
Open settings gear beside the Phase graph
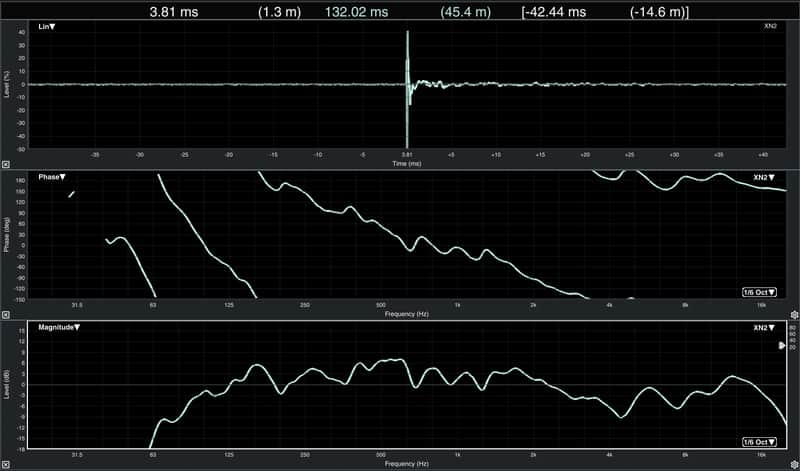click(794, 315)
